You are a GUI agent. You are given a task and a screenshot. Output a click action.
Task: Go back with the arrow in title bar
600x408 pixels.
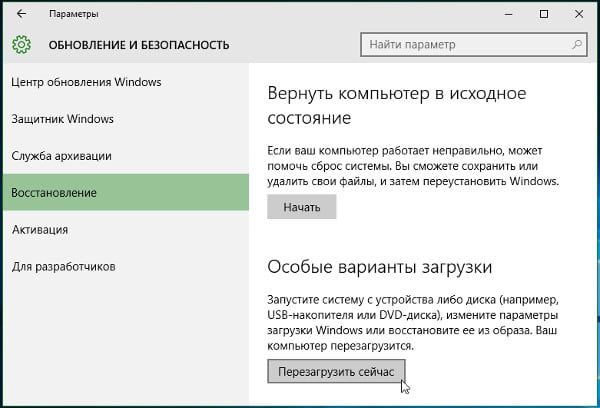tap(21, 14)
